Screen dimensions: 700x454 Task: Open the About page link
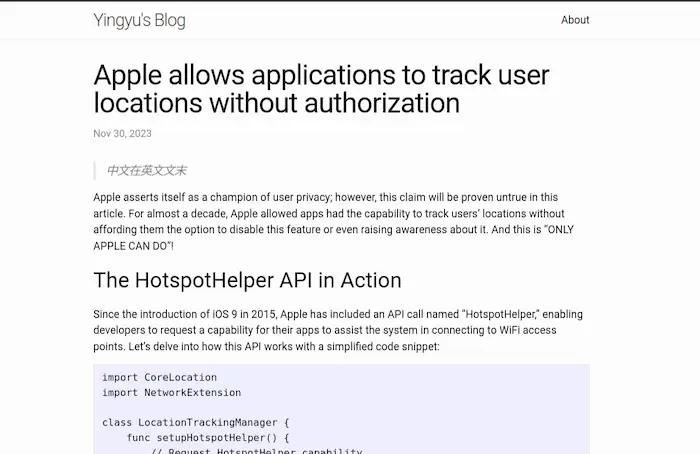575,20
